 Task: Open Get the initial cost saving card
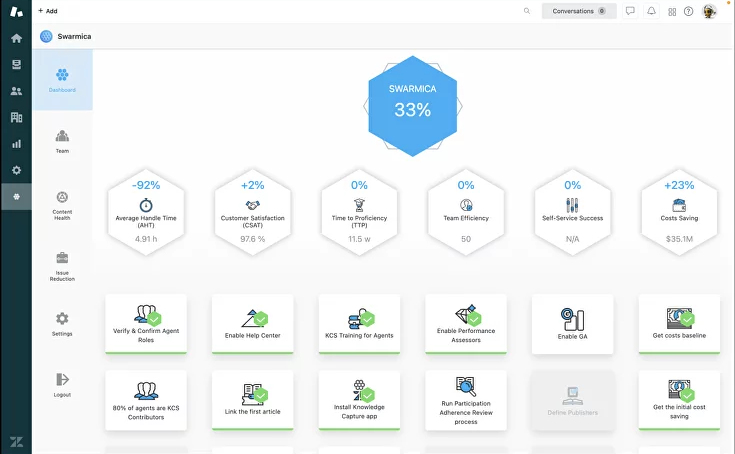(x=679, y=400)
